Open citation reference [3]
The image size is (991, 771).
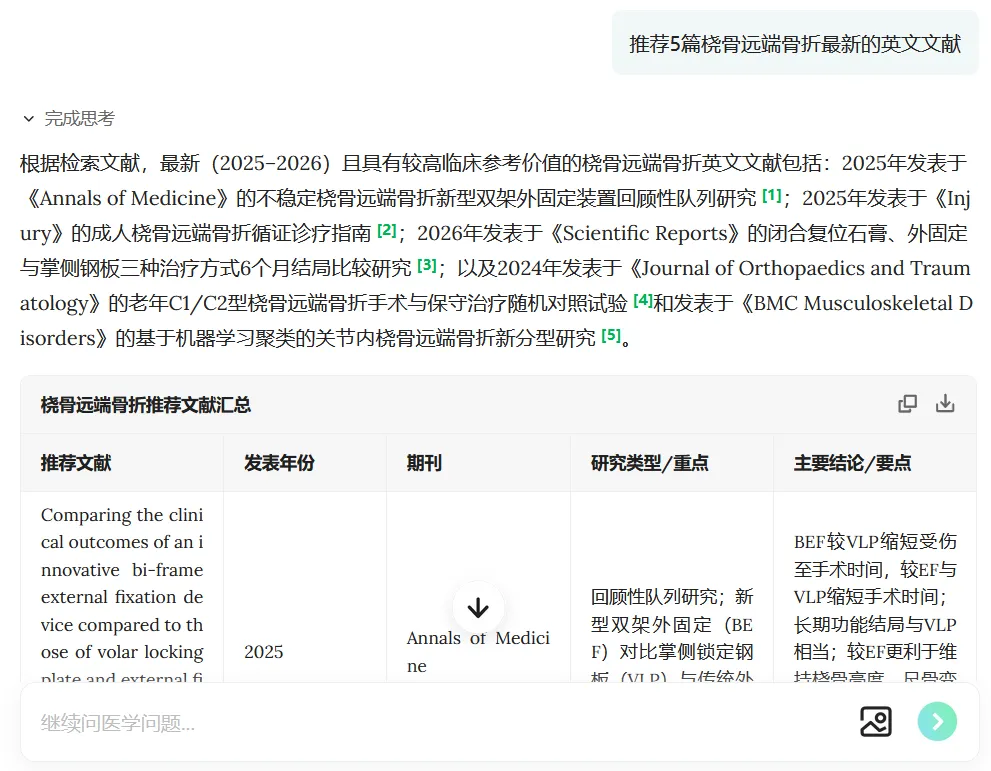[427, 265]
